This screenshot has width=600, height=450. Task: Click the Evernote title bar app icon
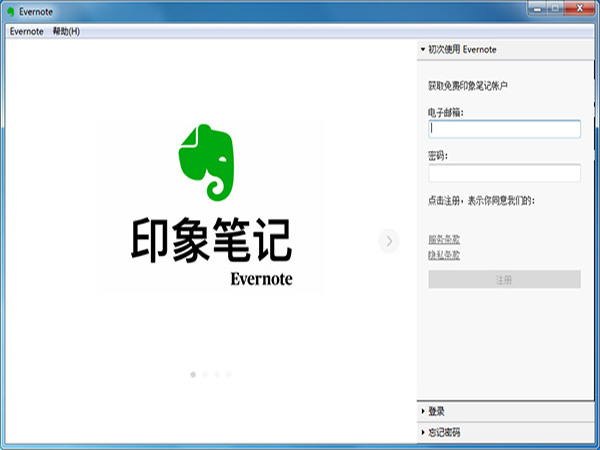click(x=11, y=12)
